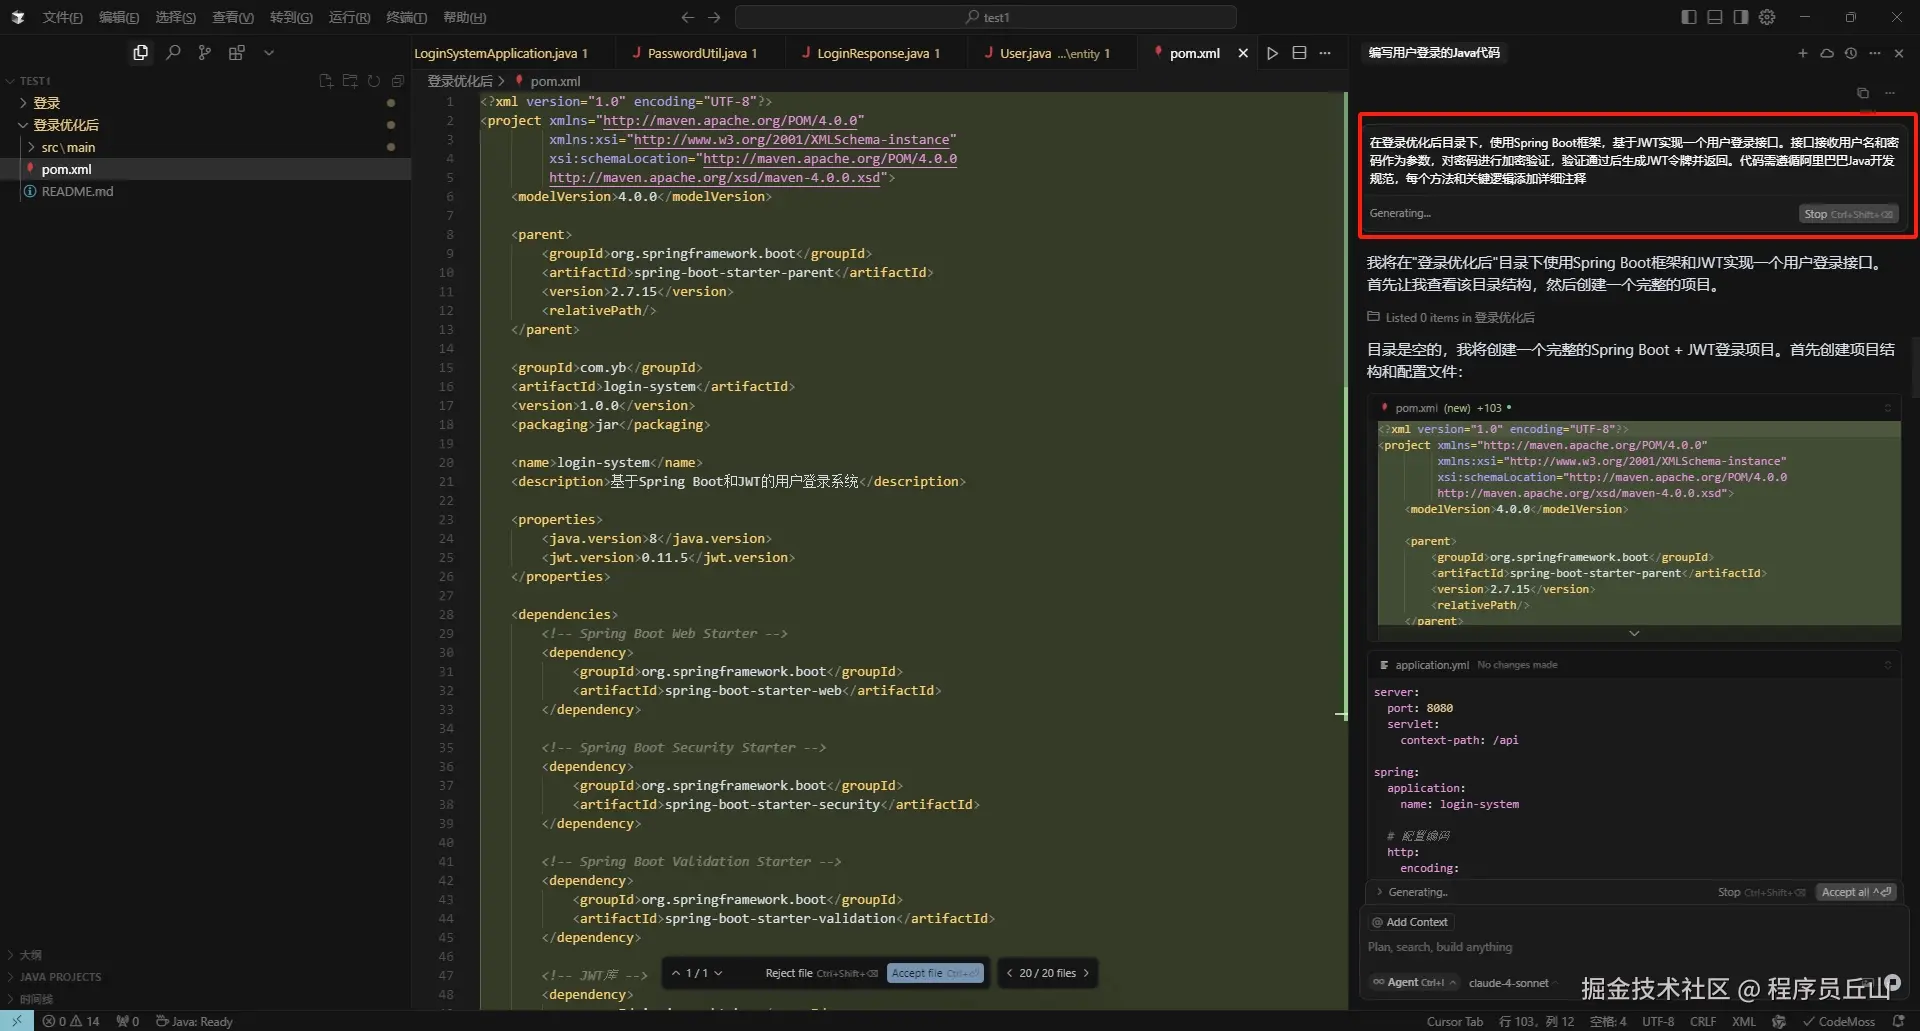
Task: Open the 编辑 menu
Action: point(119,17)
